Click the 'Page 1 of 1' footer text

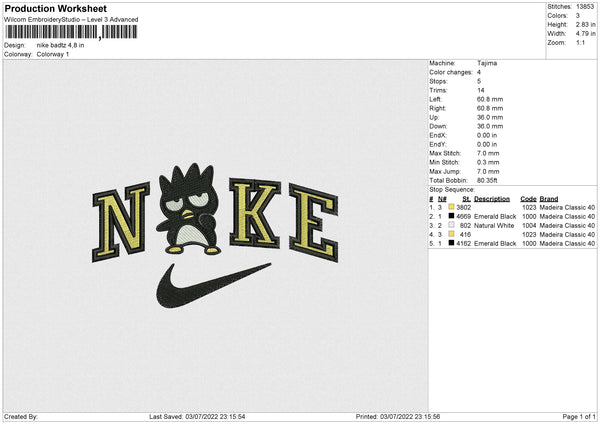pos(579,416)
